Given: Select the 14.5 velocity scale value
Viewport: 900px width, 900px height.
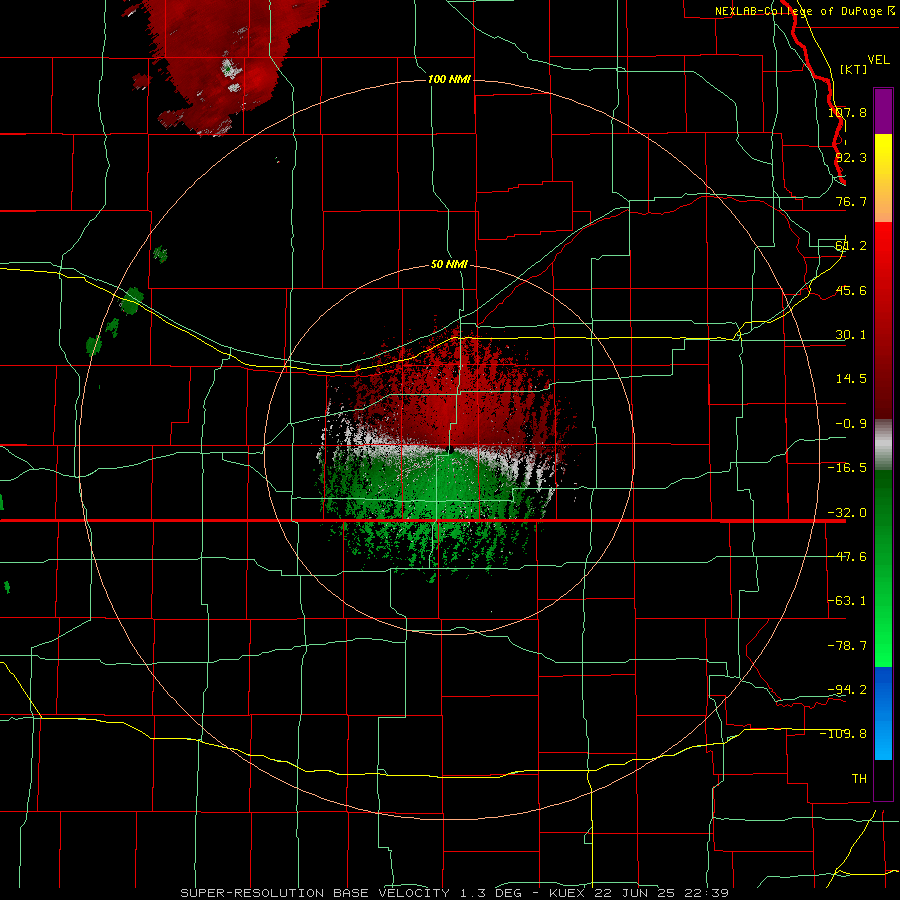Looking at the screenshot, I should click(x=851, y=379).
